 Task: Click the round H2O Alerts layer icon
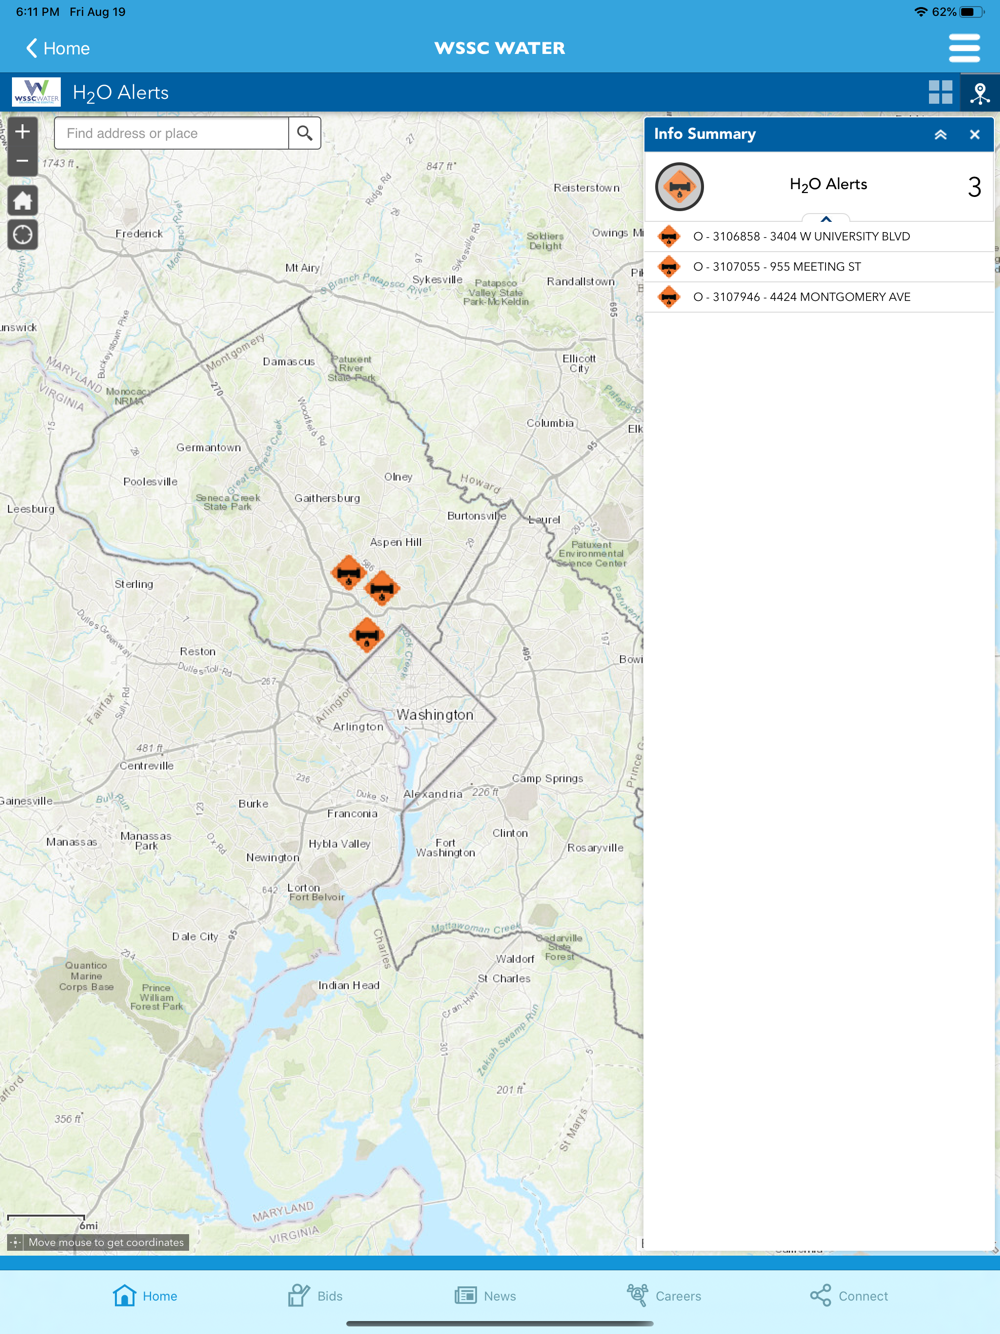click(x=679, y=186)
